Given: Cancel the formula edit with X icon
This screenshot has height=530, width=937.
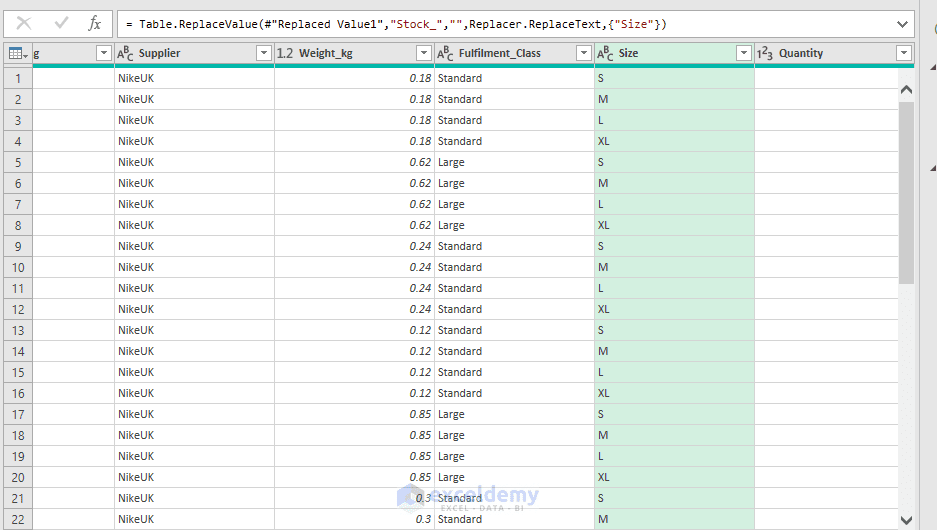Looking at the screenshot, I should 24,24.
